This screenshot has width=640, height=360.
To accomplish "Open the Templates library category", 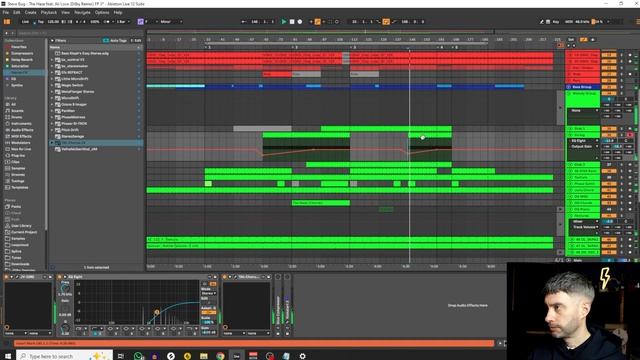I will point(20,187).
